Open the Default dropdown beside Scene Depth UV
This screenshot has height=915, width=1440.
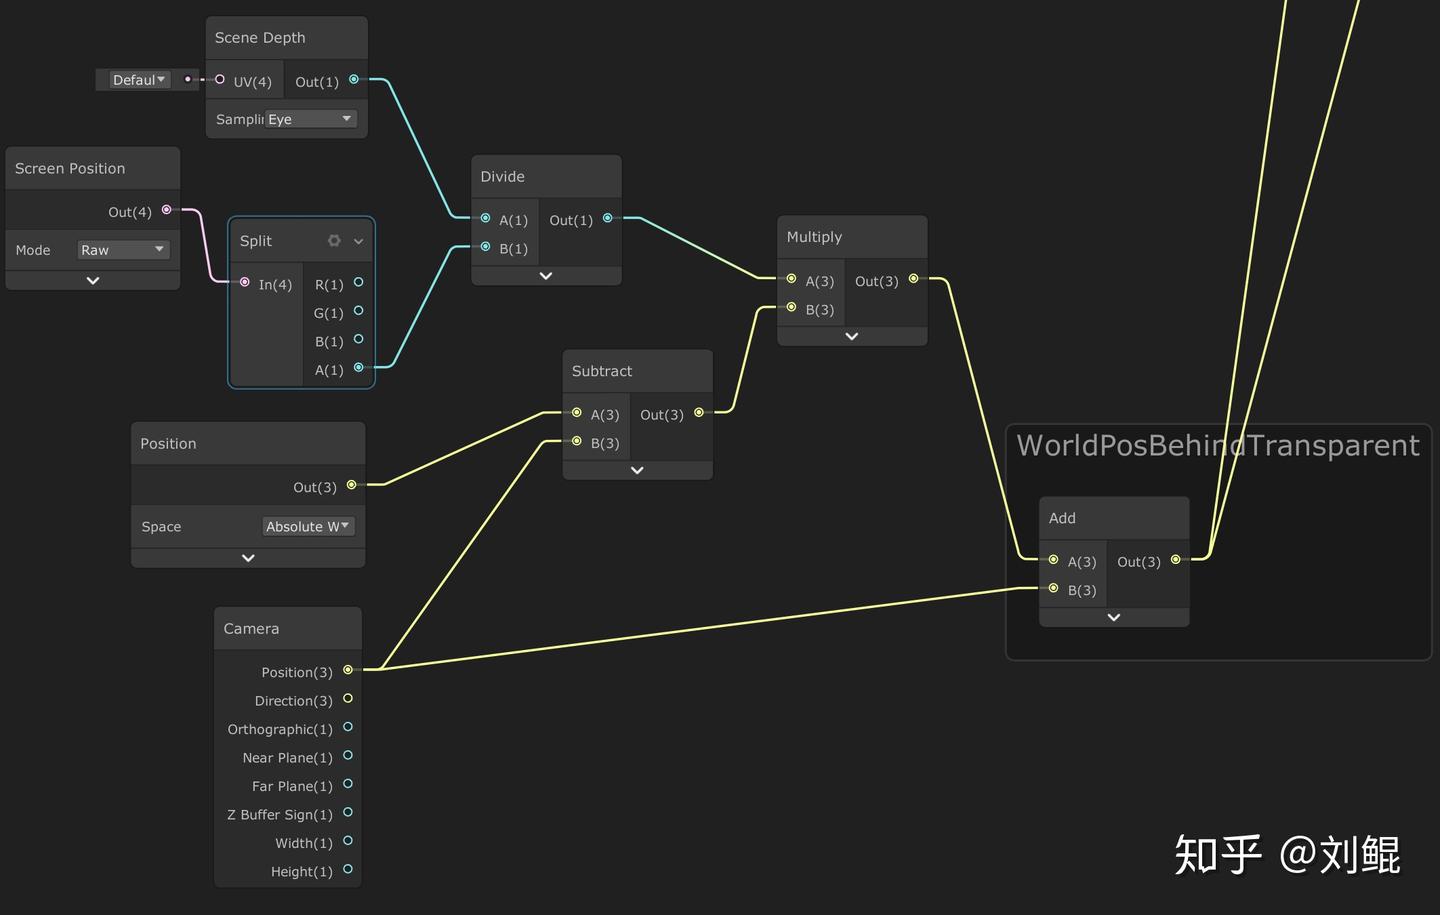point(137,79)
